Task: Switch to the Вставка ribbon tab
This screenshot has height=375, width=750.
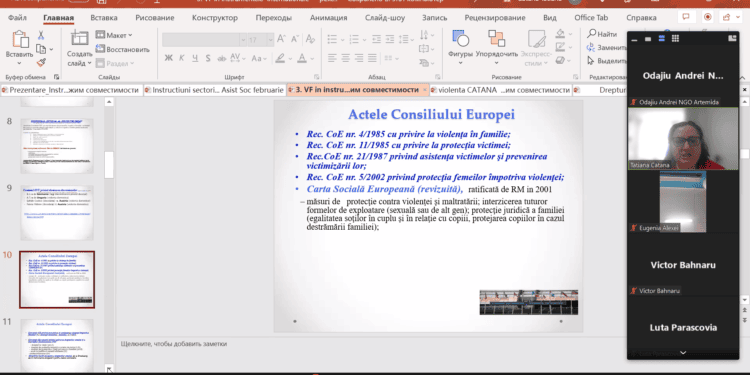Action: 104,18
